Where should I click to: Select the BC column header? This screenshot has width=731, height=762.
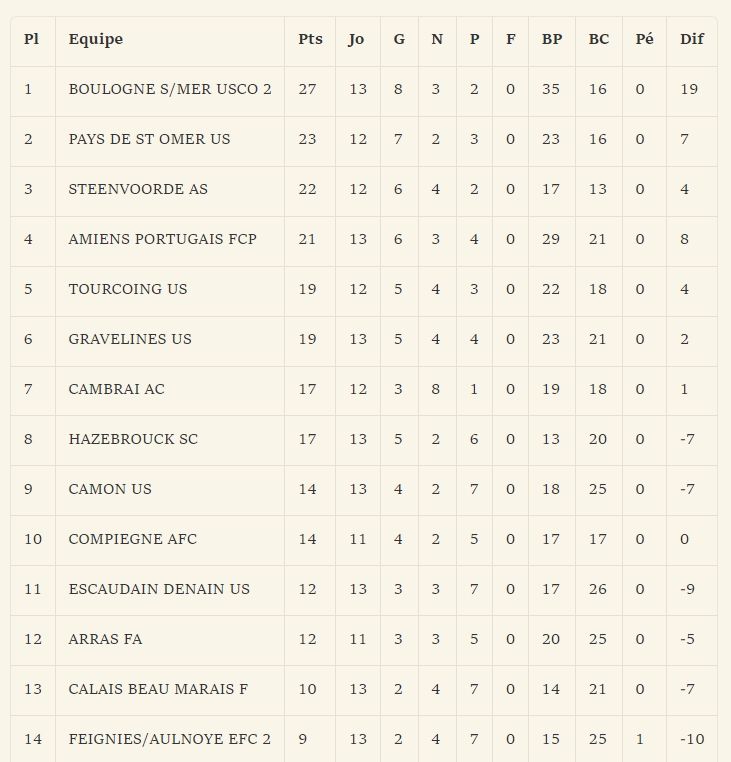tap(598, 39)
